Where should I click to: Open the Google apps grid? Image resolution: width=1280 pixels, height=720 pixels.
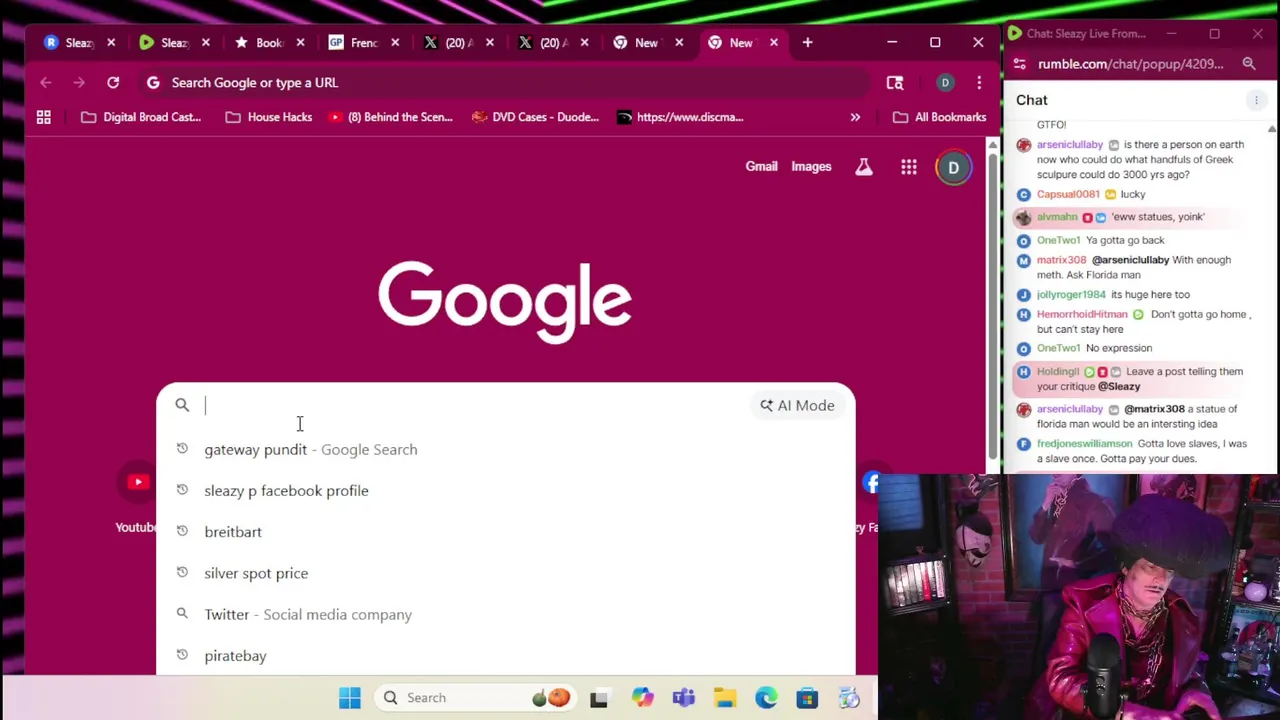point(909,168)
